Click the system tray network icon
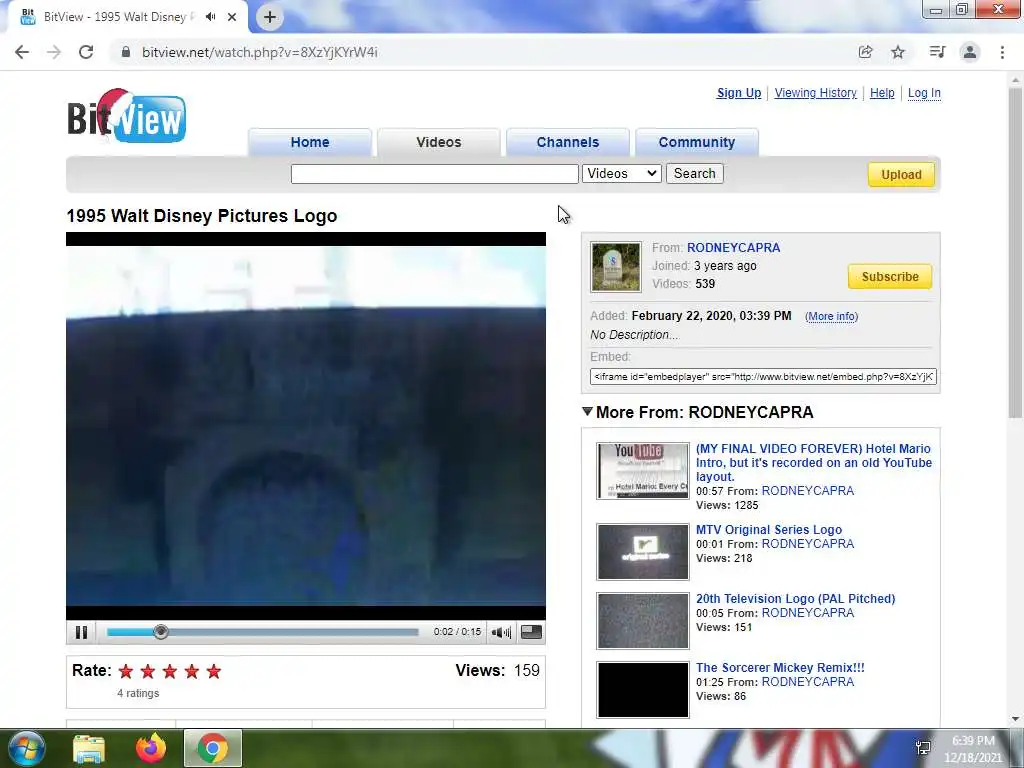This screenshot has height=768, width=1024. (923, 748)
